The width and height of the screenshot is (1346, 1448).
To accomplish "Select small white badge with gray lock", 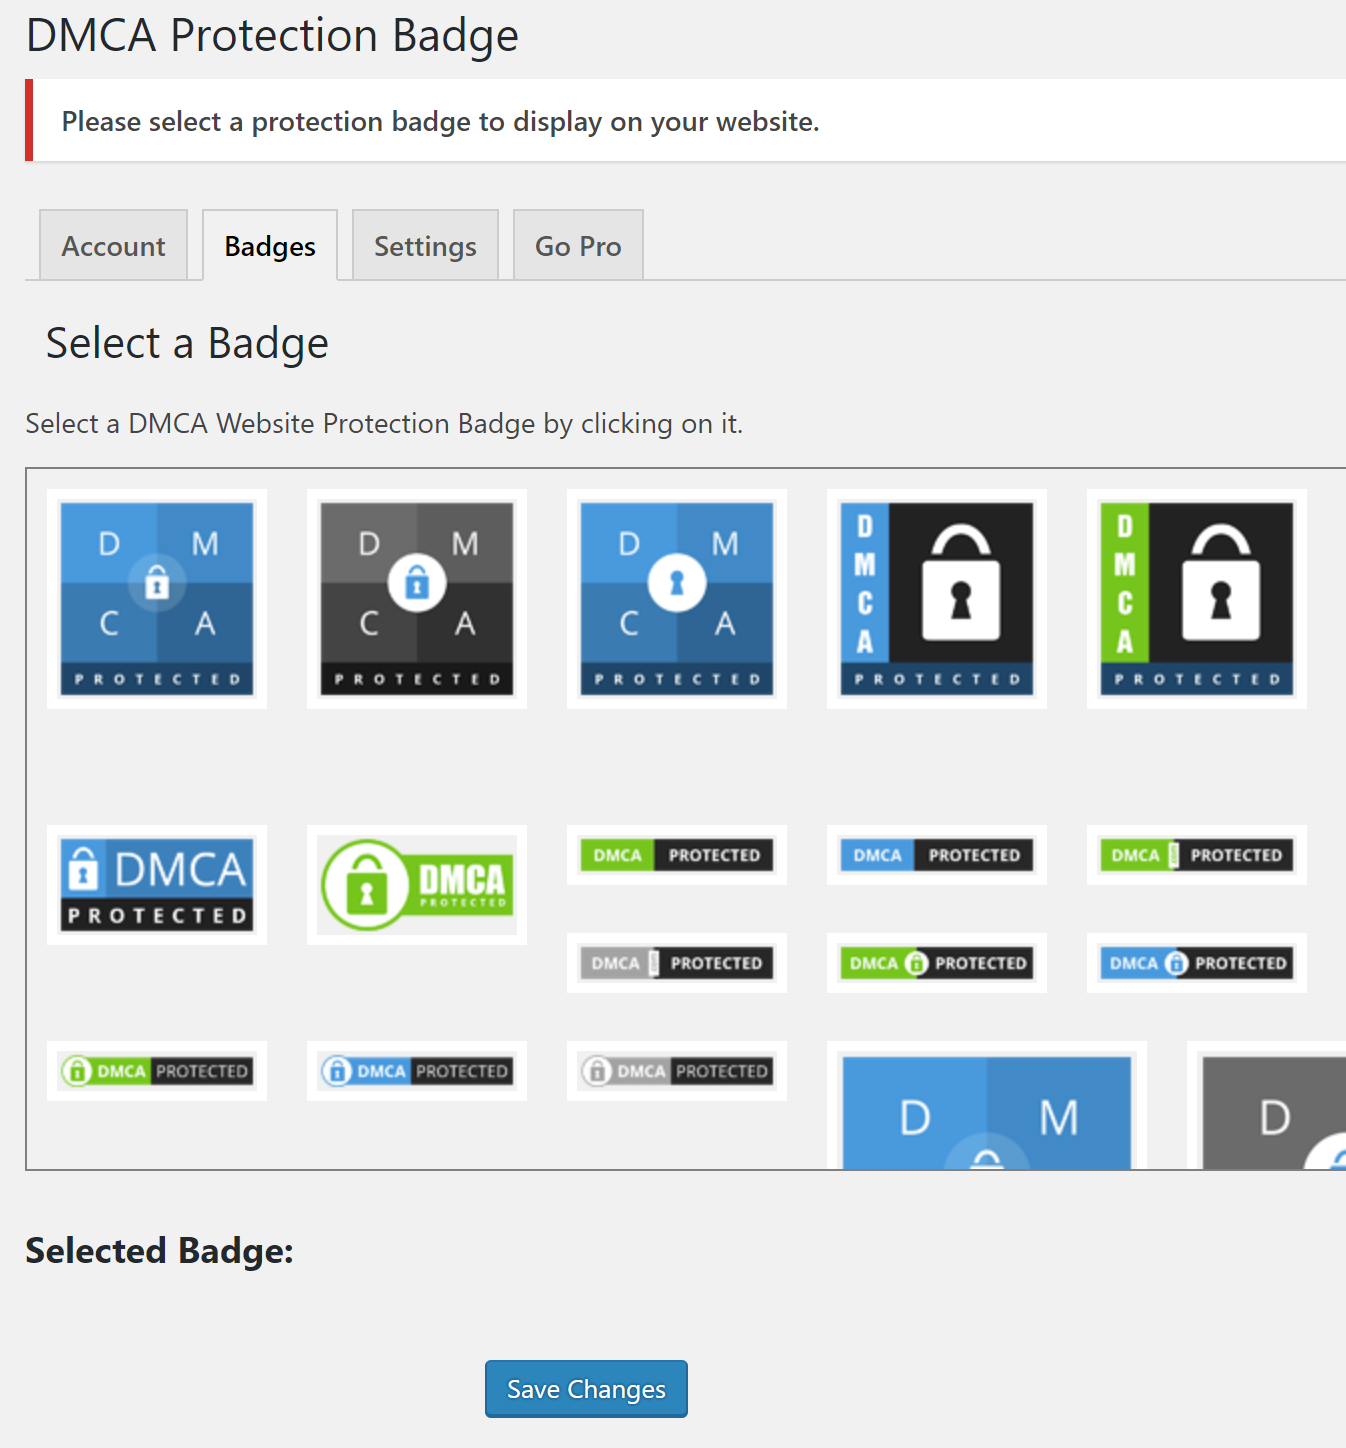I will [677, 1071].
